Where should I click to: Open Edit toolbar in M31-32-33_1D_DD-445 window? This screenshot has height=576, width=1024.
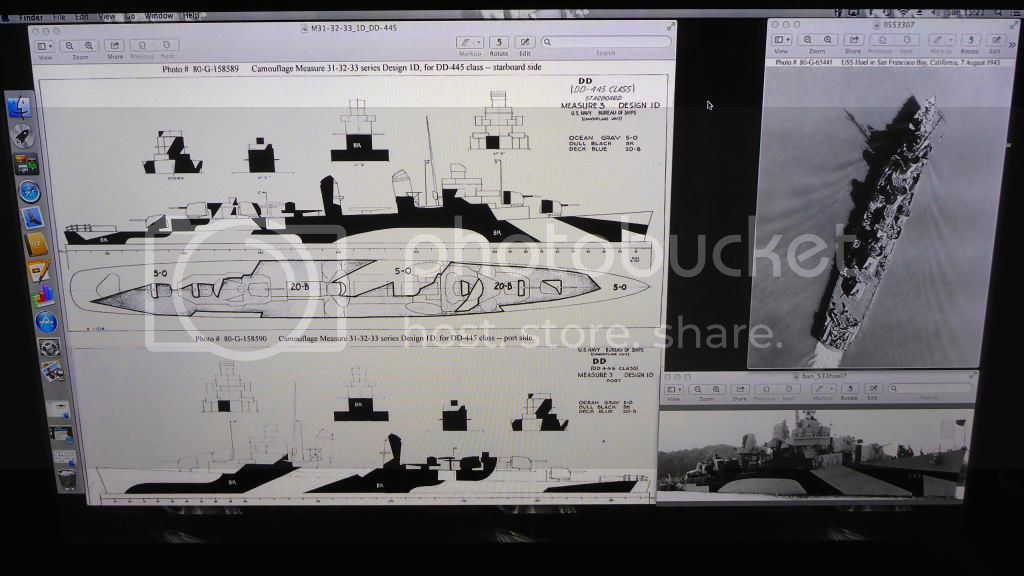pyautogui.click(x=525, y=42)
